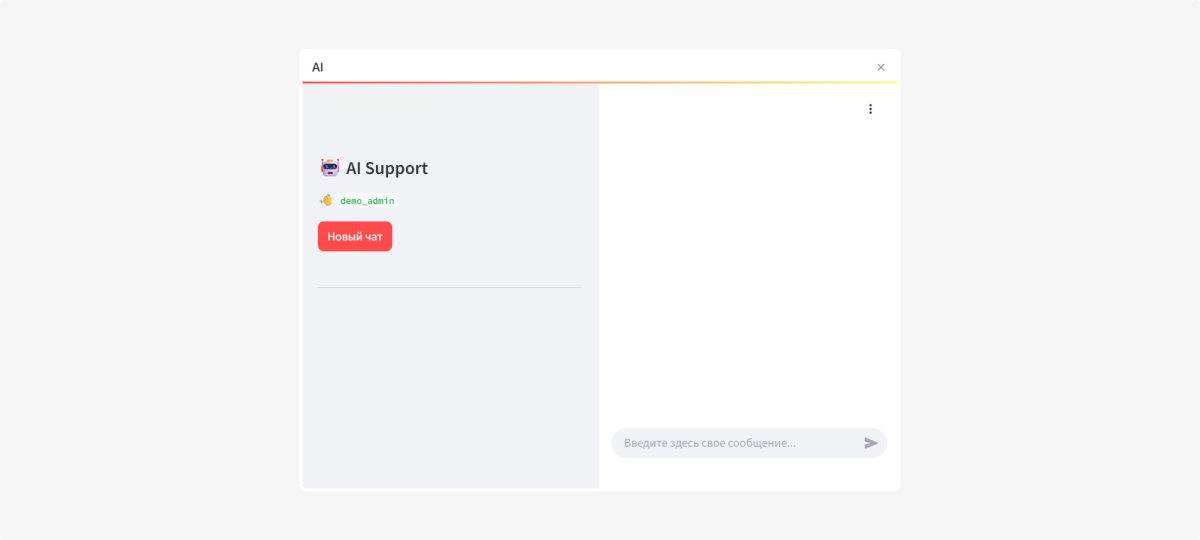Click blank sidebar space right of Новый чат
The image size is (1200, 540).
[490, 237]
